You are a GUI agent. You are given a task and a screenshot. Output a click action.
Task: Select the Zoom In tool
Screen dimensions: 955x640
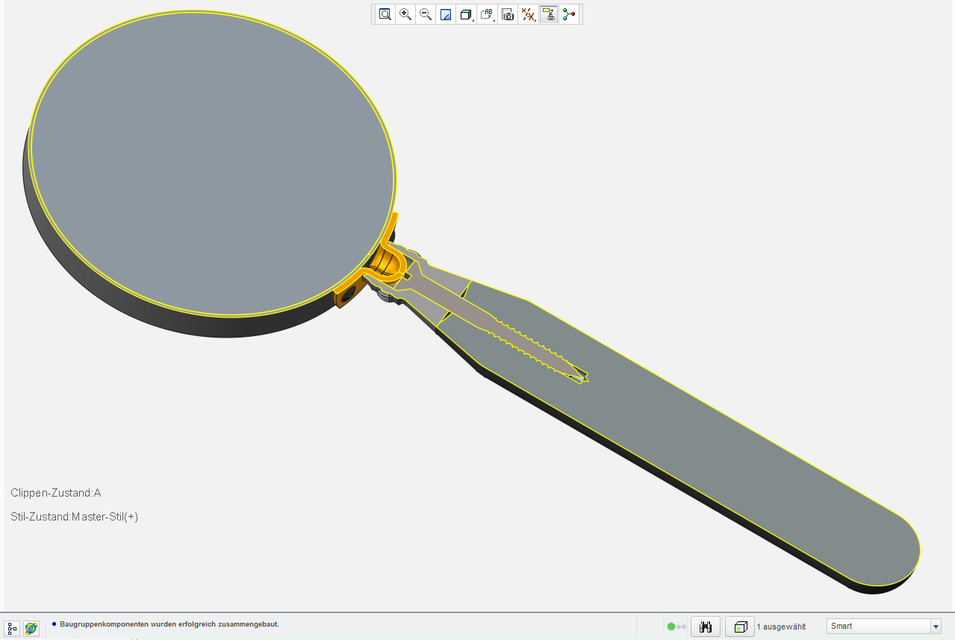(405, 14)
